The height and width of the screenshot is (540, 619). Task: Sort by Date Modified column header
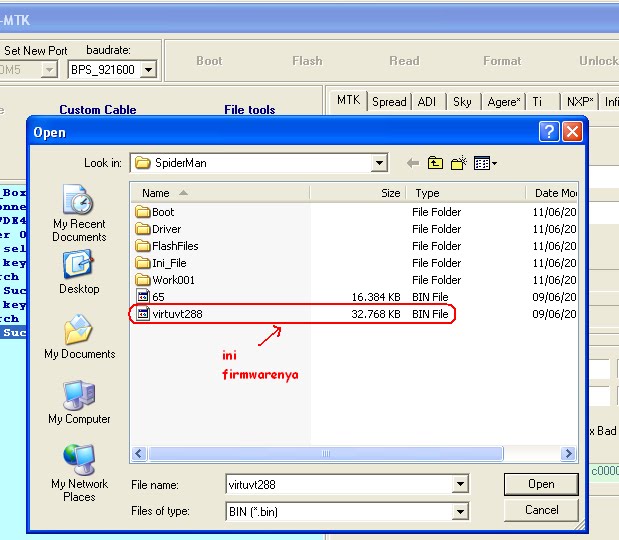[x=552, y=193]
